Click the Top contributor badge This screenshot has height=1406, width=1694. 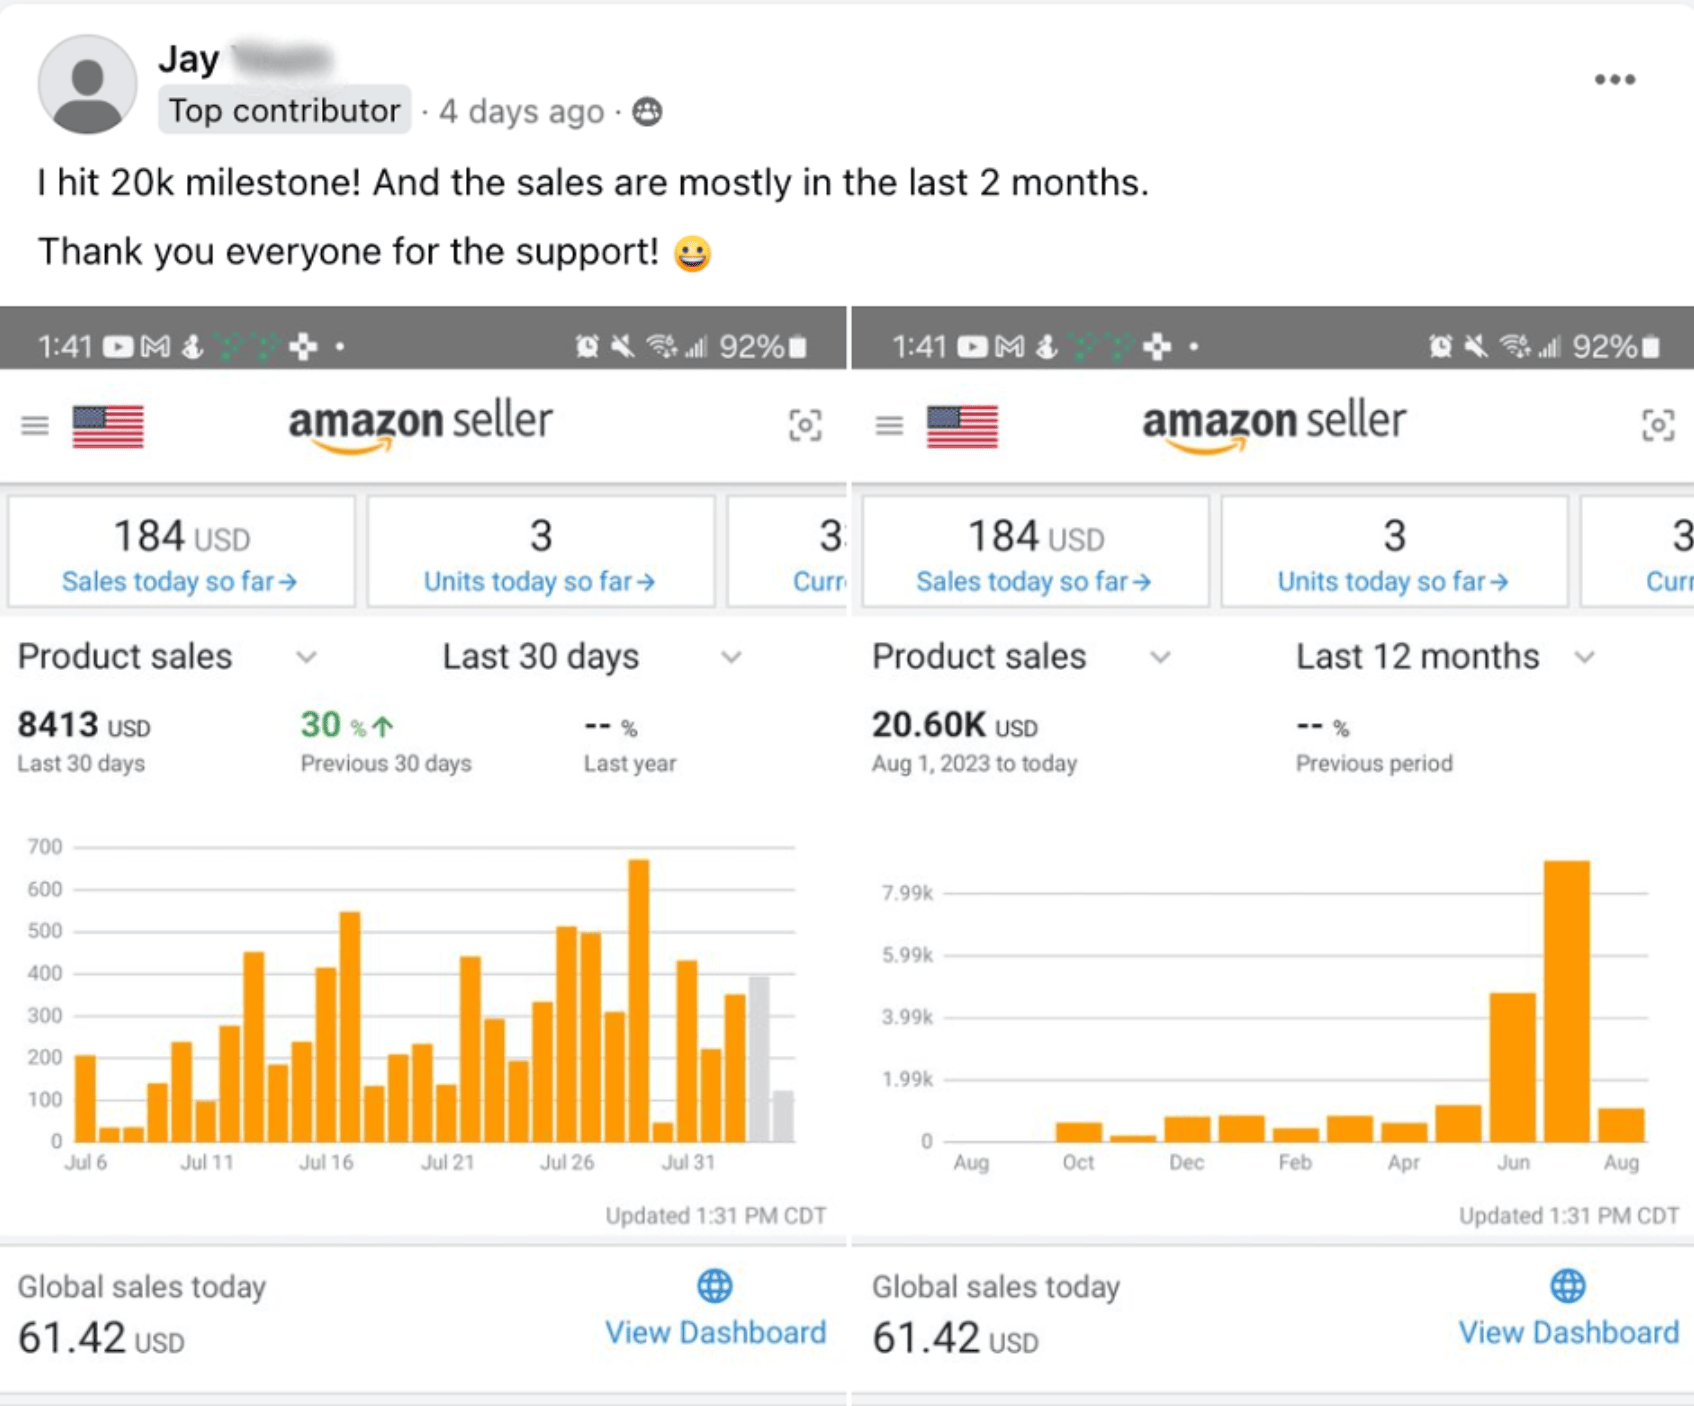284,110
